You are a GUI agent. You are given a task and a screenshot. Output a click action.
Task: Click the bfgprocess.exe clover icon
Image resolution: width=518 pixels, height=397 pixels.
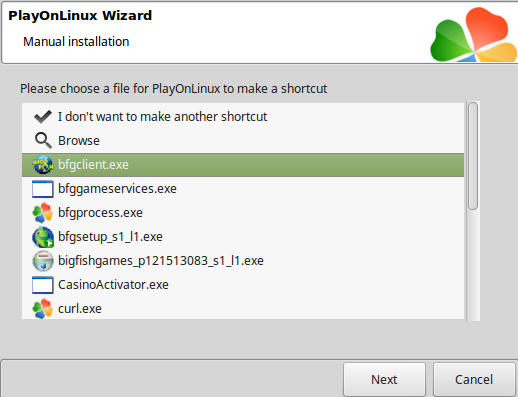point(43,213)
